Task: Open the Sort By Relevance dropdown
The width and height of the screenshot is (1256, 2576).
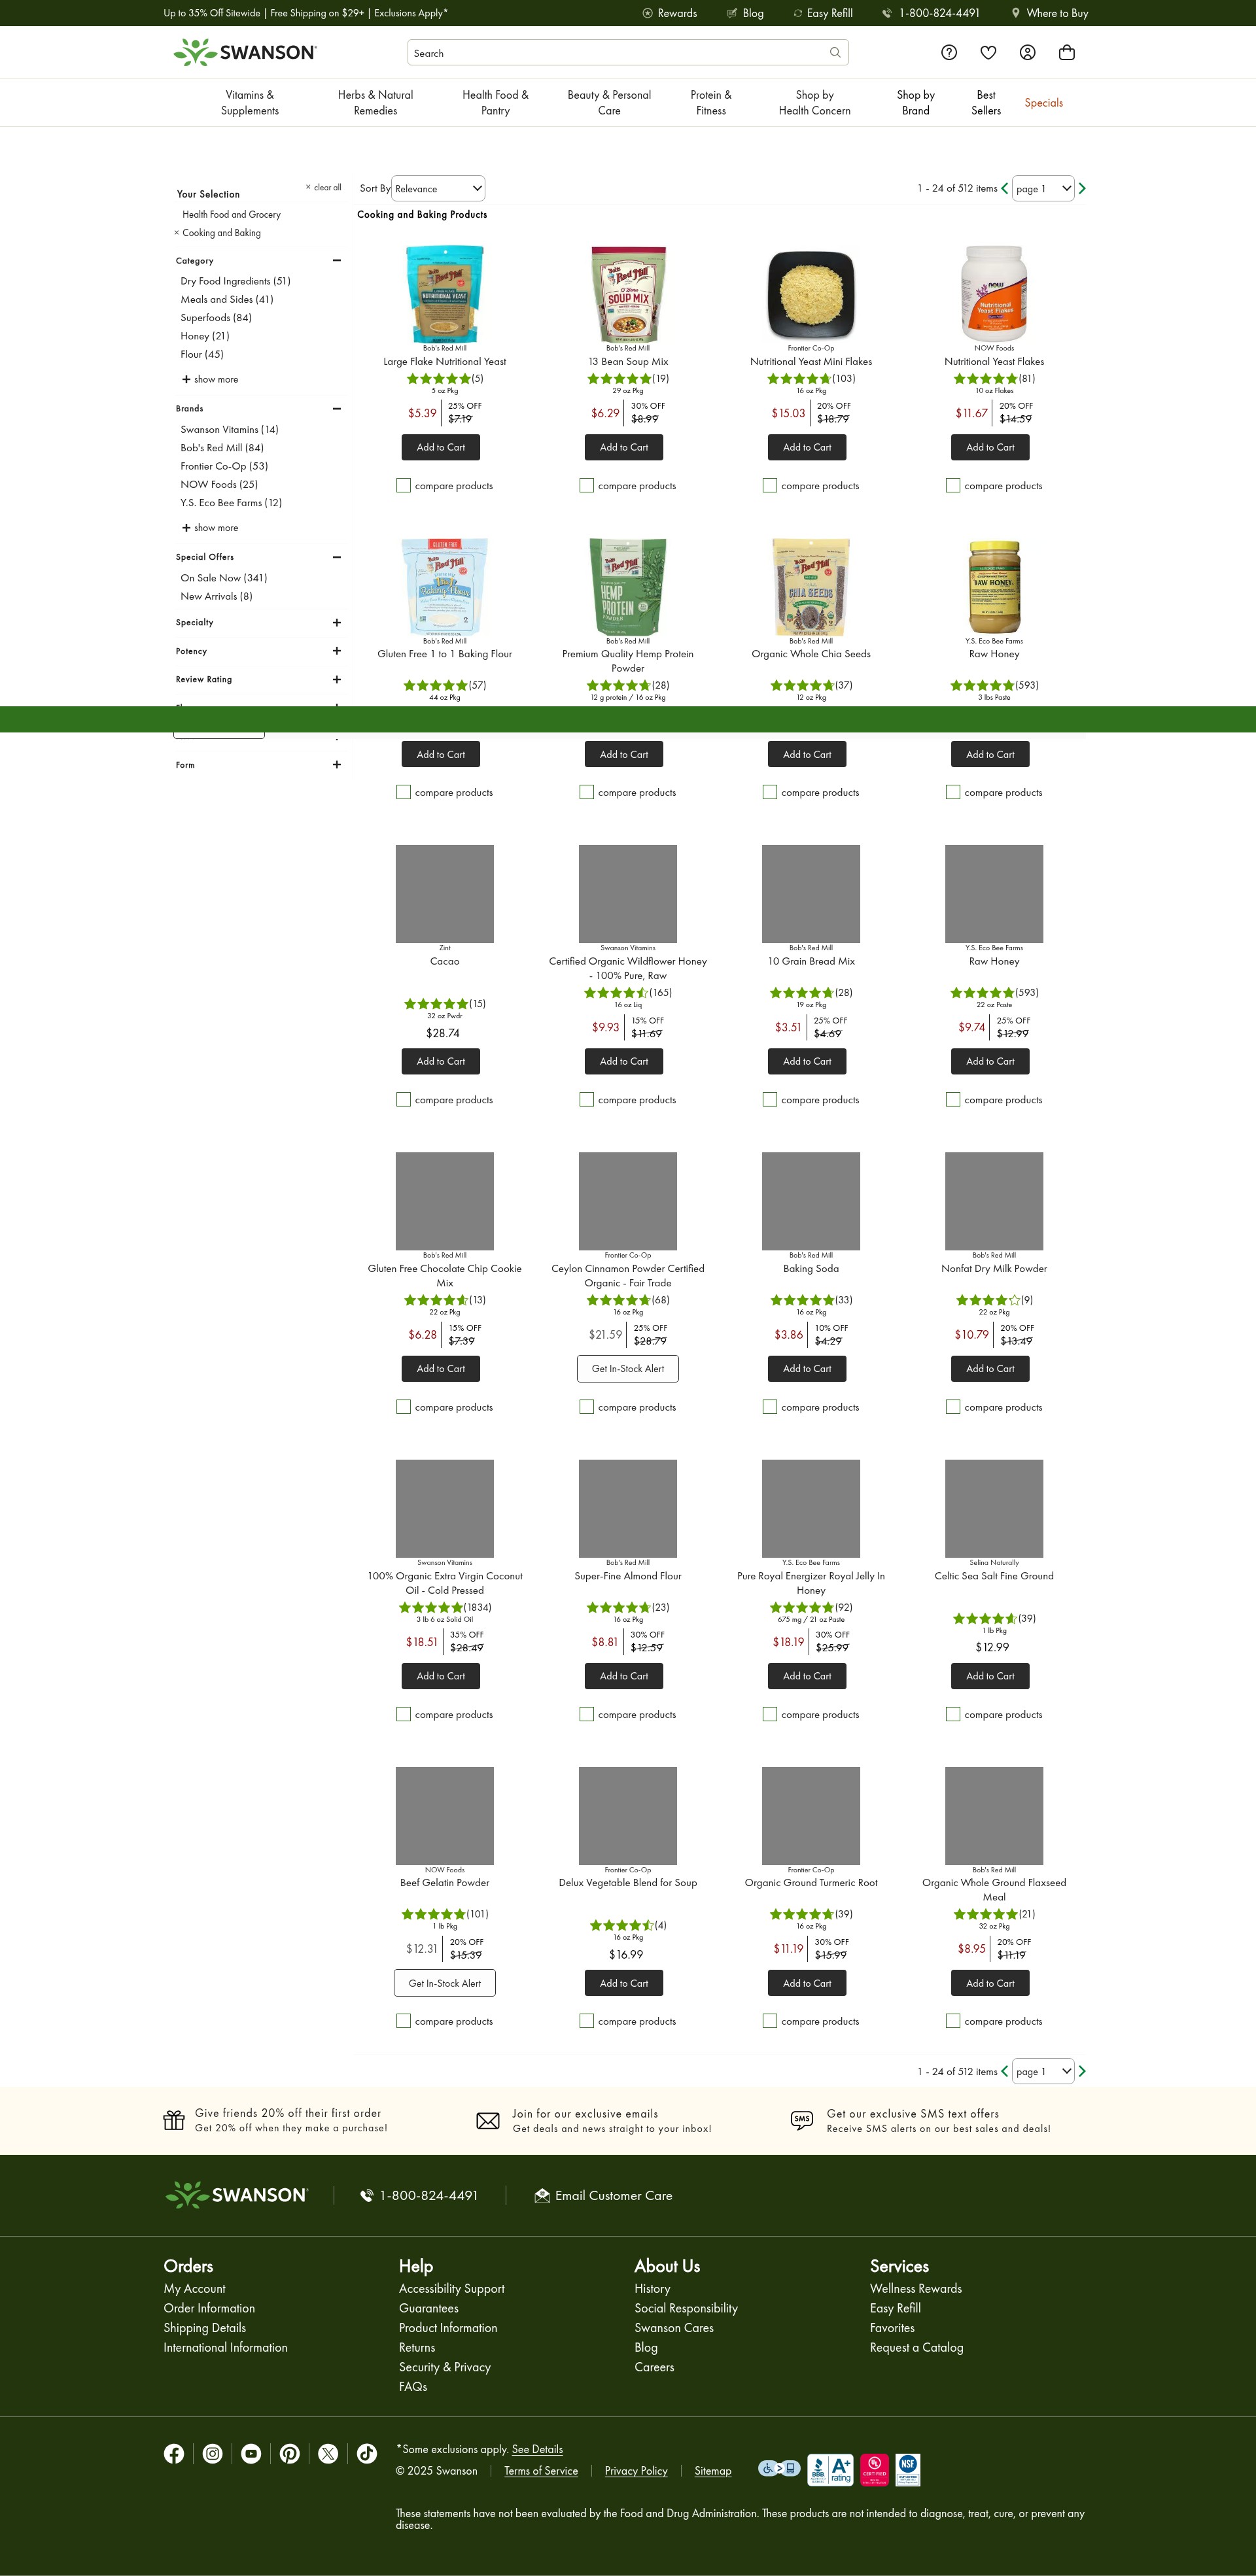Action: point(439,188)
